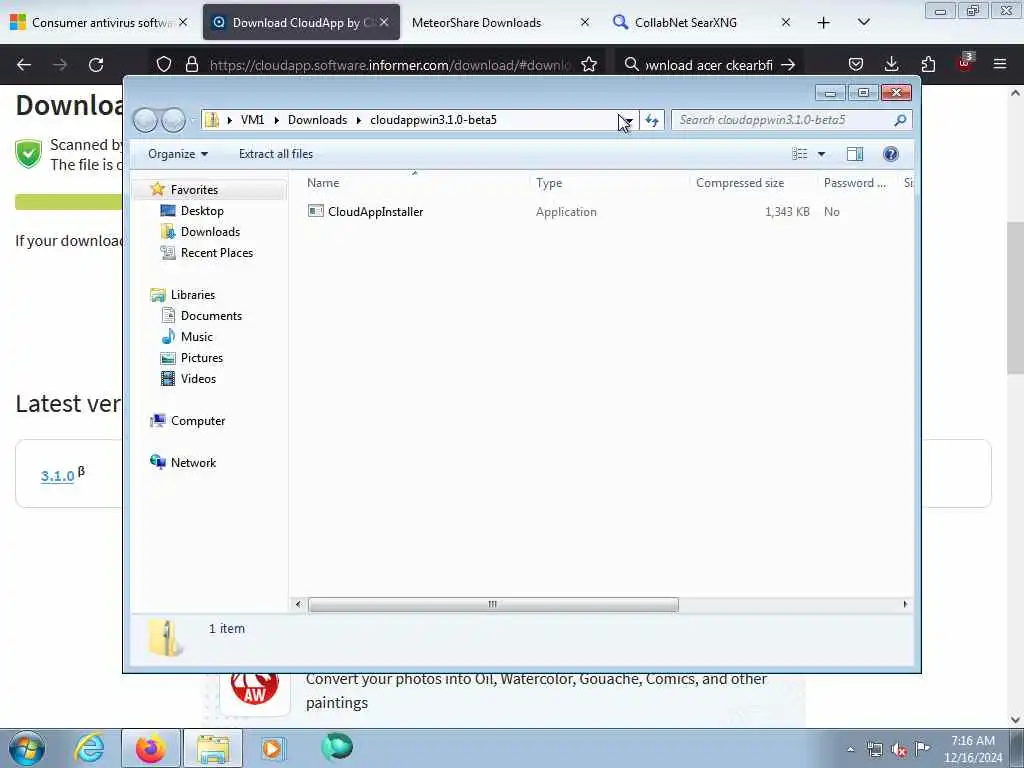
Task: Launch Internet Explorer from taskbar
Action: click(89, 748)
